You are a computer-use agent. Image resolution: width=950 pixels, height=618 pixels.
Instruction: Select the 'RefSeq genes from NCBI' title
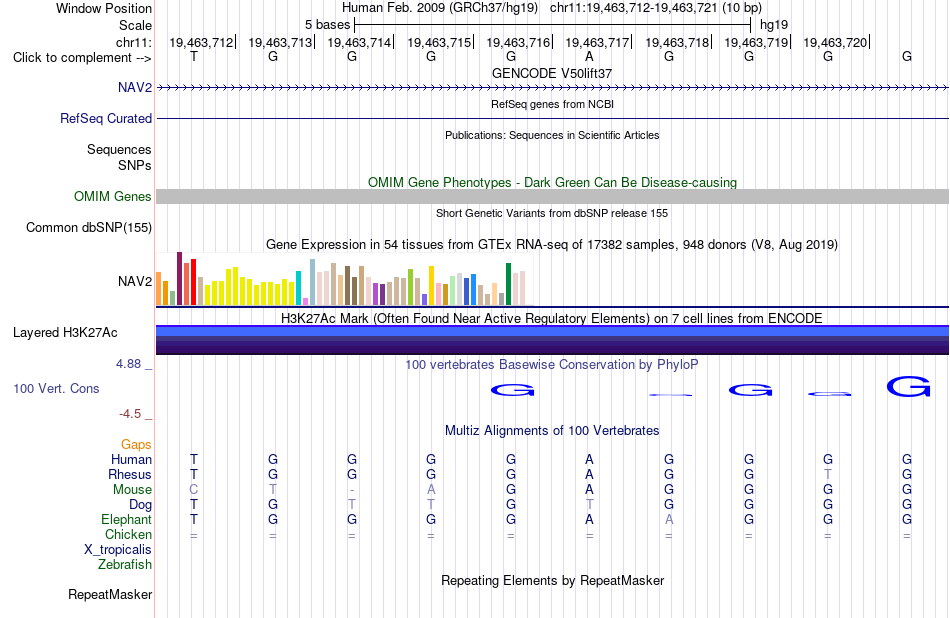coord(552,104)
